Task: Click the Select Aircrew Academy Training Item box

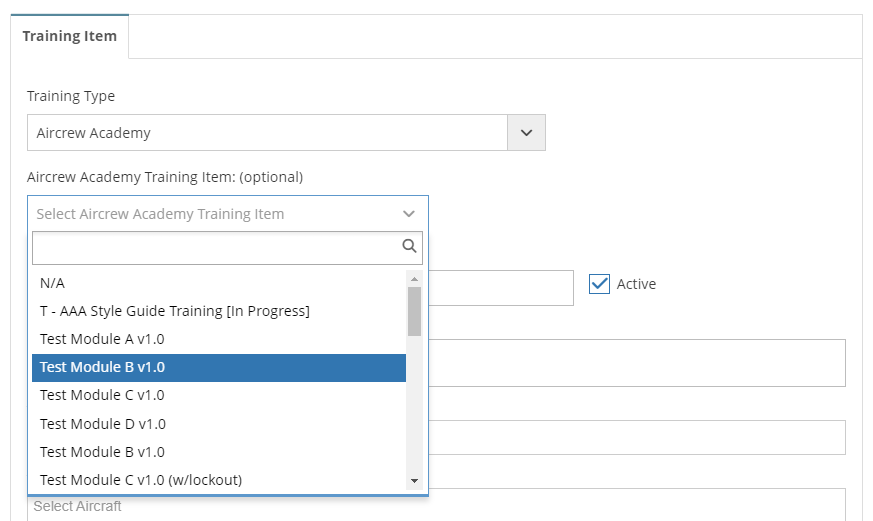Action: pos(228,214)
